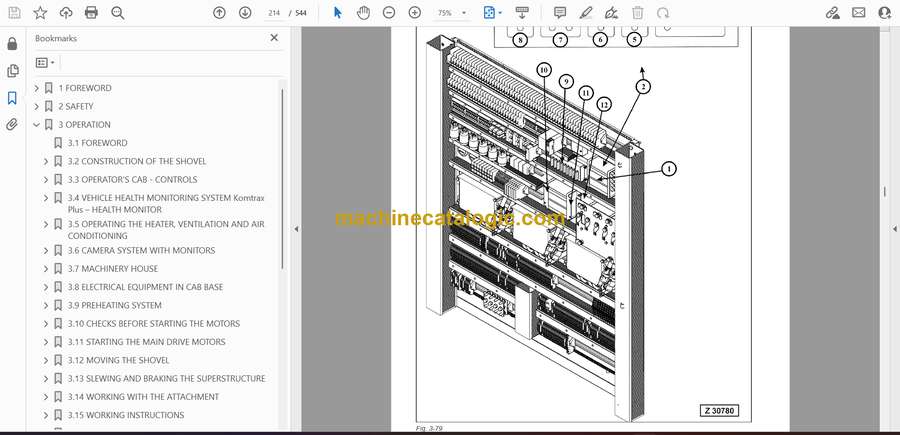The width and height of the screenshot is (900, 435).
Task: Add a comment note
Action: (560, 13)
